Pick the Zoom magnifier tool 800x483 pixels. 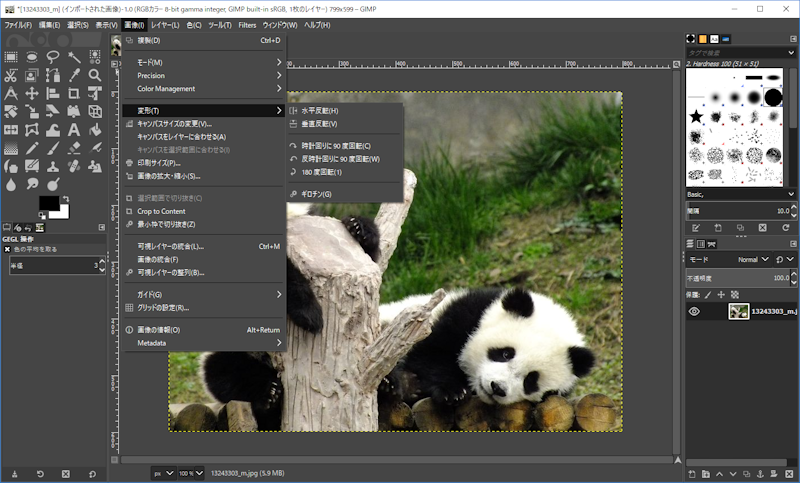95,75
